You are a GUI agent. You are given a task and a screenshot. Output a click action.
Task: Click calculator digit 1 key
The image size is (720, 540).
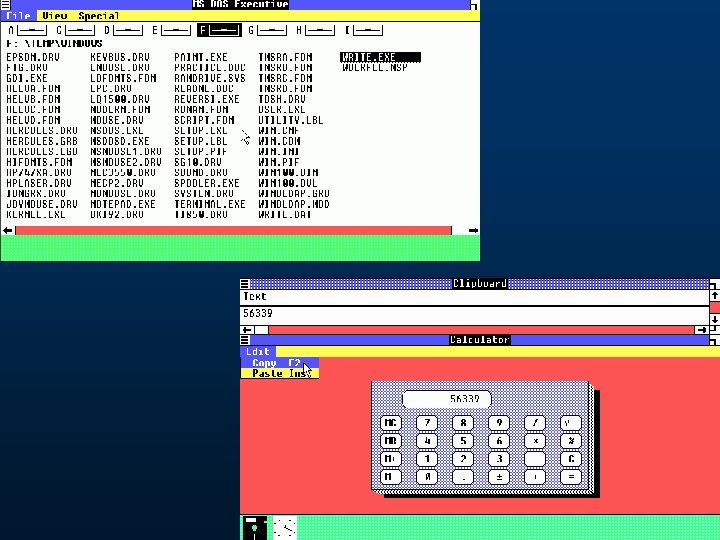tap(427, 459)
